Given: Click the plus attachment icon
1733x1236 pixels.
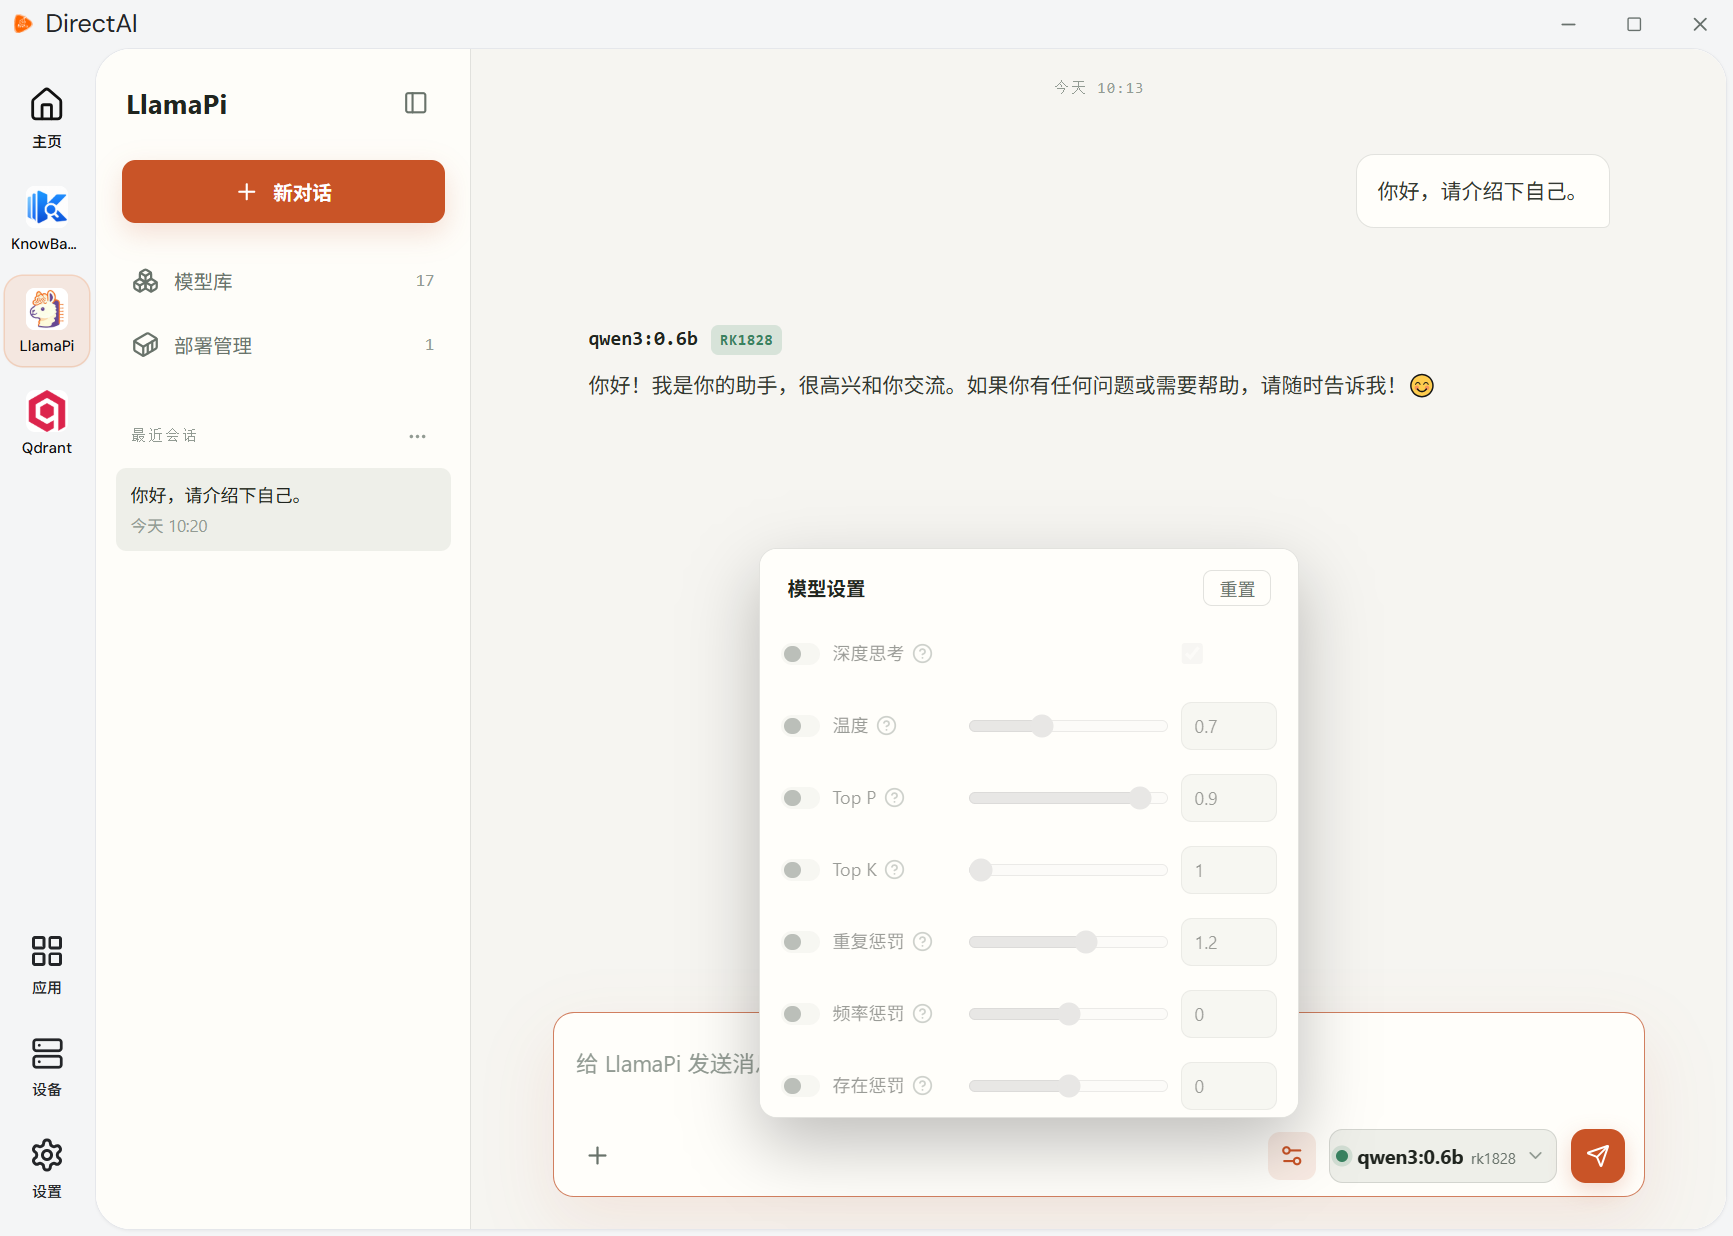Looking at the screenshot, I should (597, 1156).
